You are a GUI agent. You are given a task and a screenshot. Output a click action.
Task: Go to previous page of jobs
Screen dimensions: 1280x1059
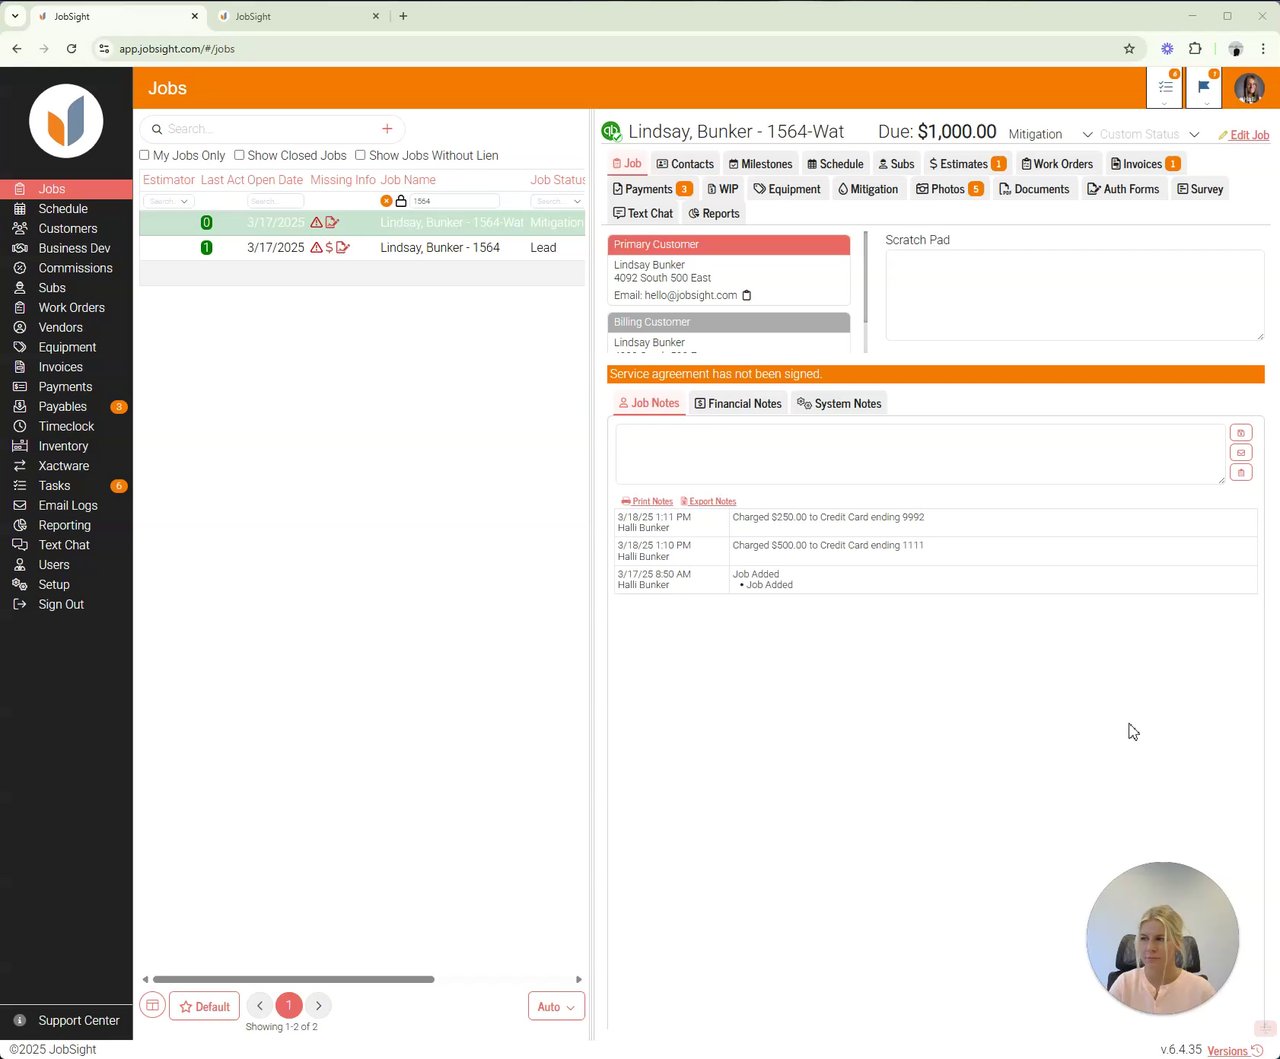(x=259, y=1005)
